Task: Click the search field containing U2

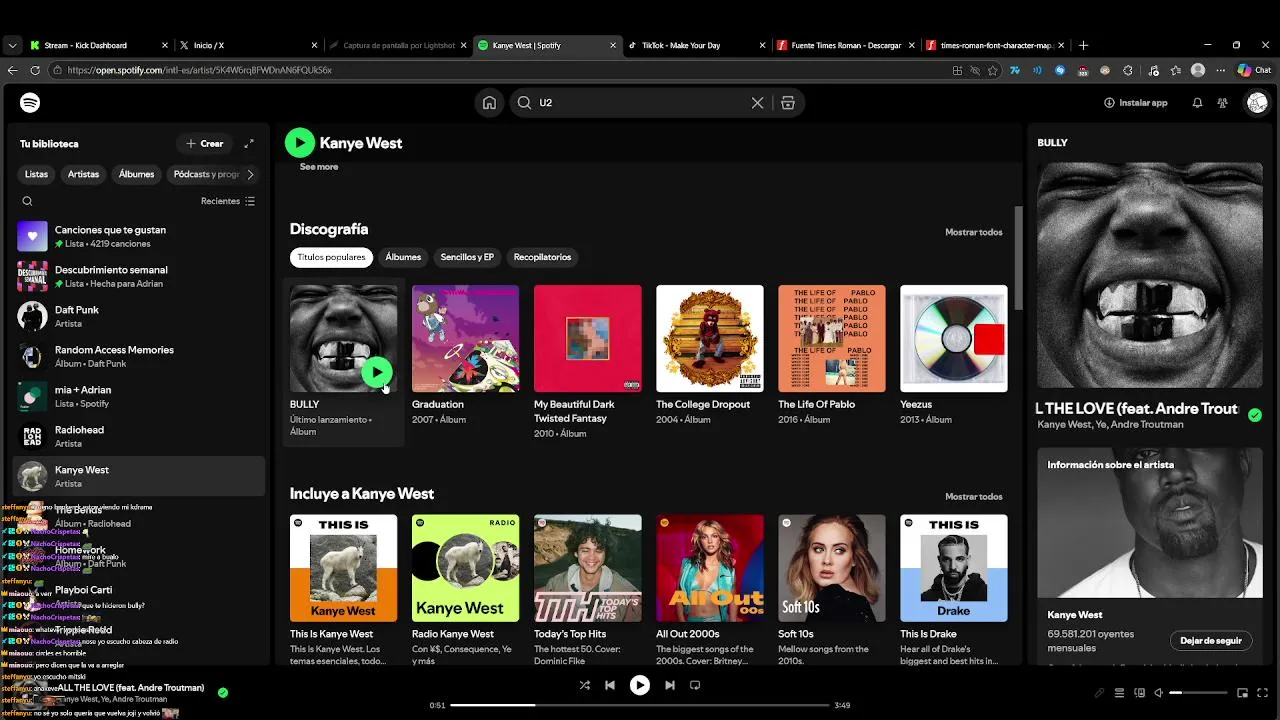Action: tap(640, 103)
